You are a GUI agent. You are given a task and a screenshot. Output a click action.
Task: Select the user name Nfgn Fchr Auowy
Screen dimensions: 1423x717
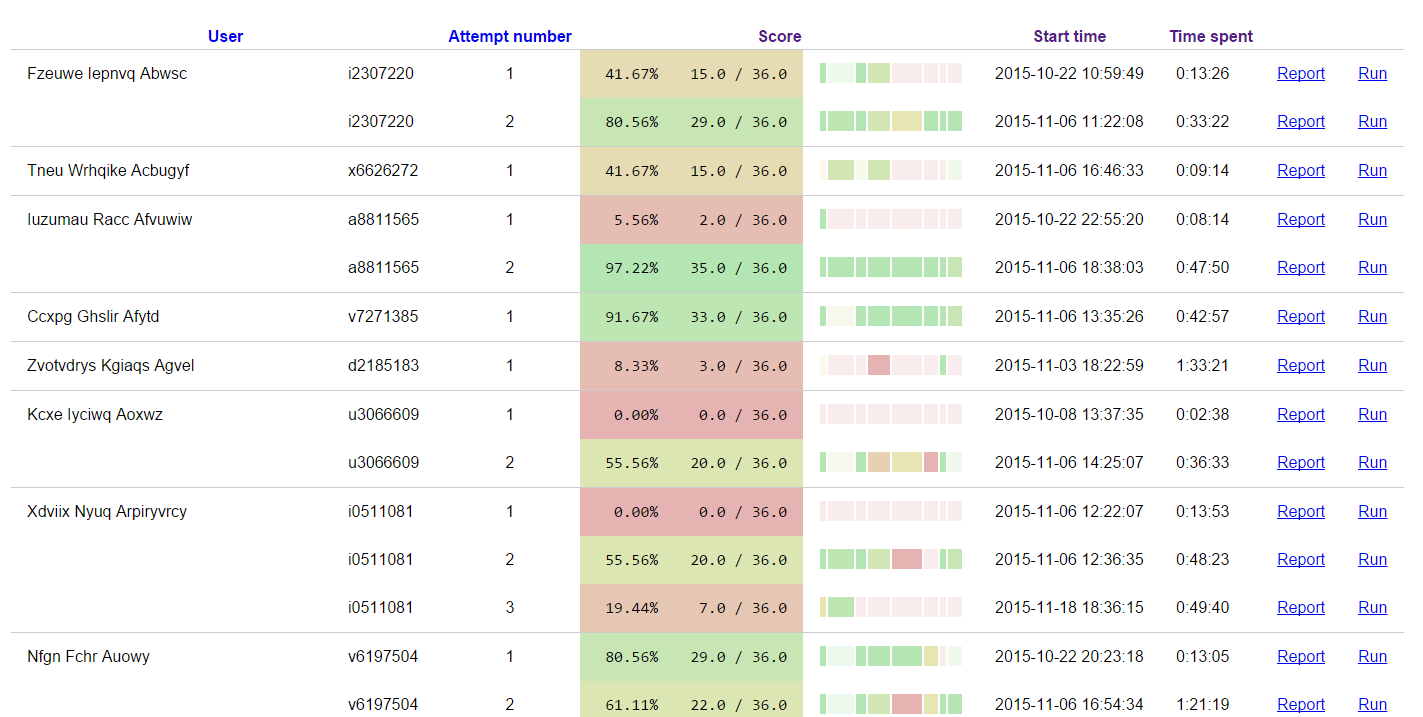click(x=89, y=657)
